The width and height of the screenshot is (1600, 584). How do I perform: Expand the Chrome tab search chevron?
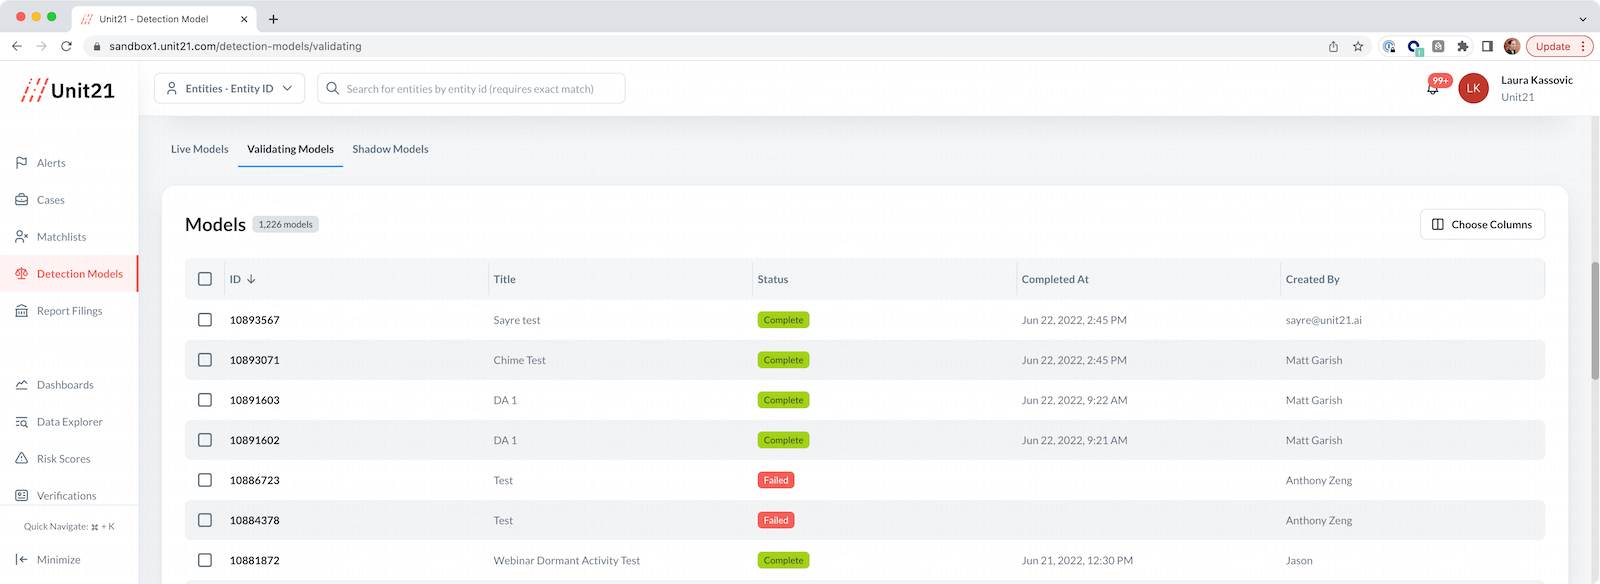[x=1582, y=19]
